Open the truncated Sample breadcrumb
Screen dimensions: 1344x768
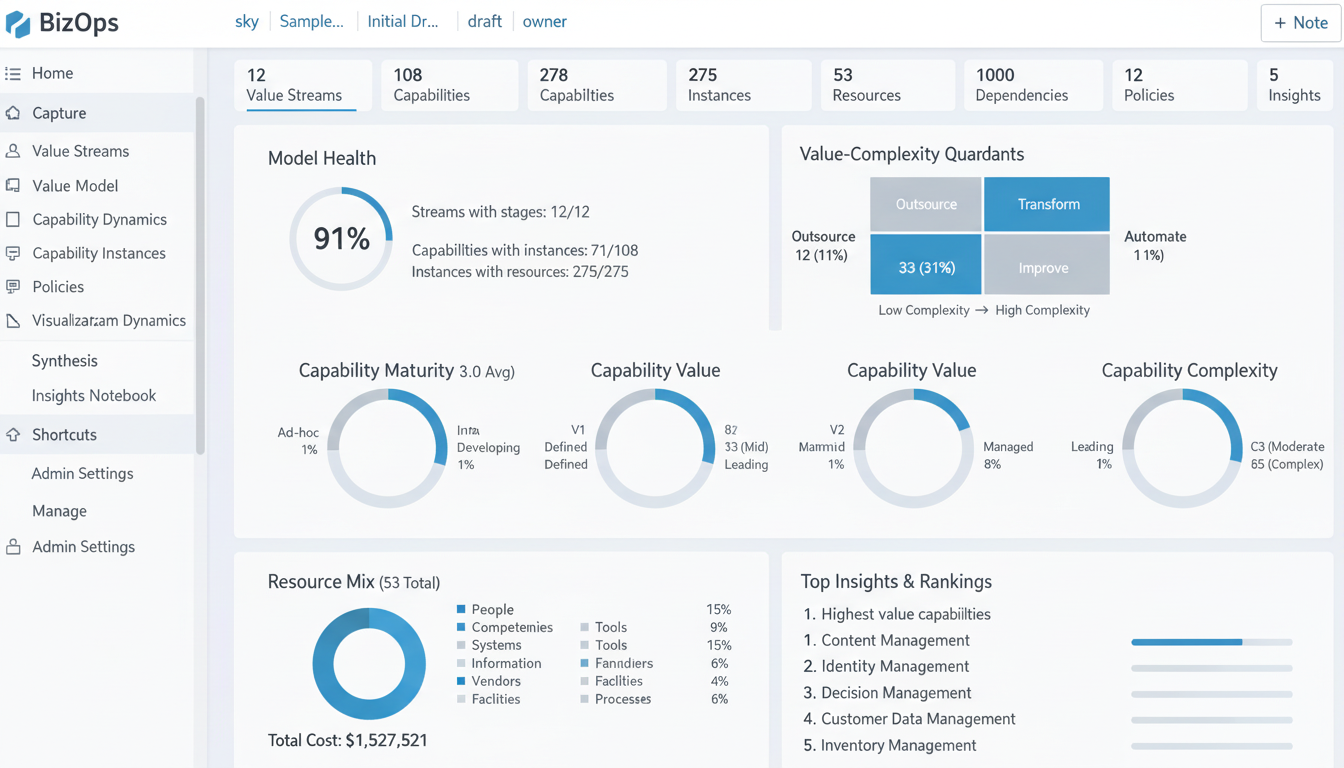point(311,21)
